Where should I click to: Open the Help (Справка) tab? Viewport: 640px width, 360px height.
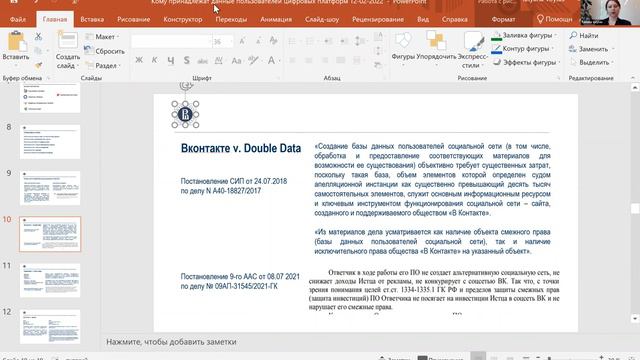tap(454, 19)
